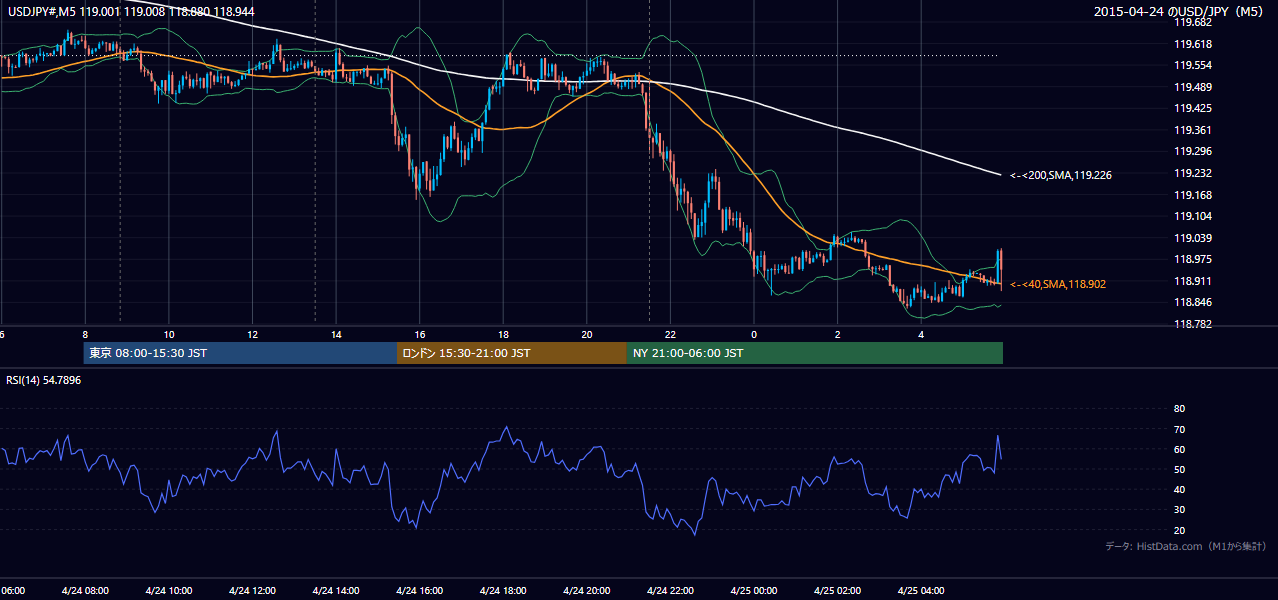Click hour label 8 under price chart
Image resolution: width=1278 pixels, height=600 pixels.
[x=85, y=334]
